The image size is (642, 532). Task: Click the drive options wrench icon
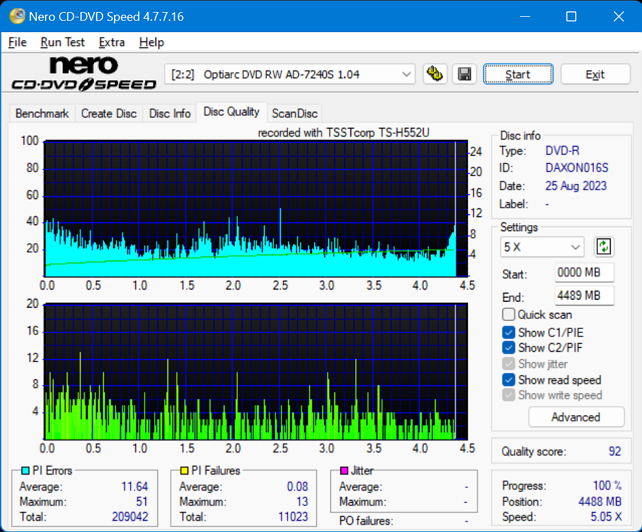point(435,74)
